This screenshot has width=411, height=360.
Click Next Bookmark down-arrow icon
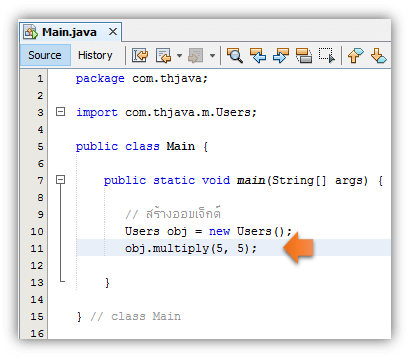pos(378,55)
